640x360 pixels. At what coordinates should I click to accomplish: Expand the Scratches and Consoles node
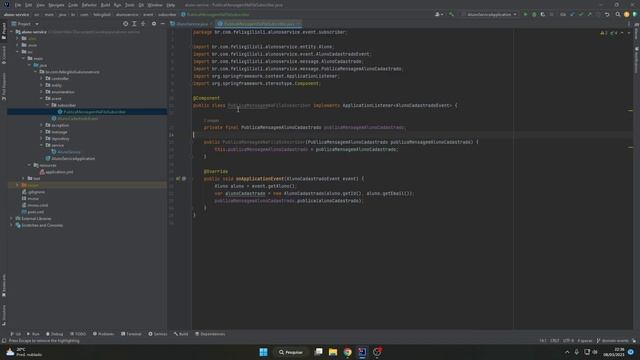tap(11, 225)
